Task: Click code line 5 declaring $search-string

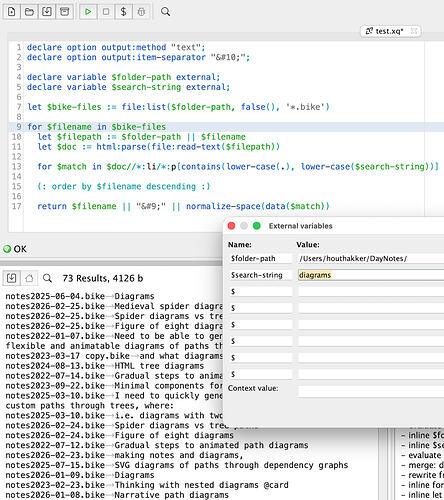Action: (128, 87)
